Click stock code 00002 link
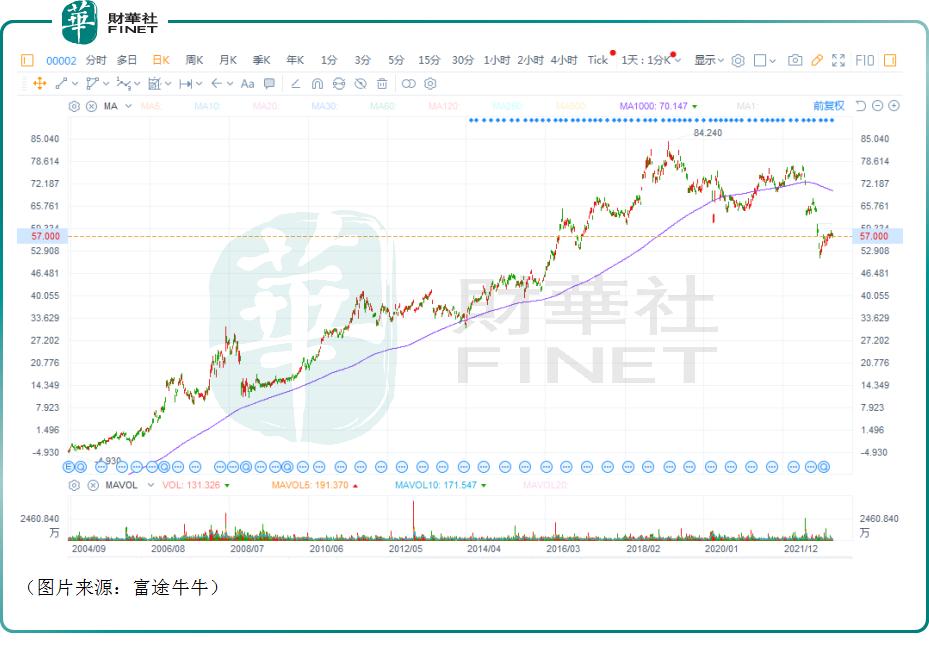 tap(62, 60)
